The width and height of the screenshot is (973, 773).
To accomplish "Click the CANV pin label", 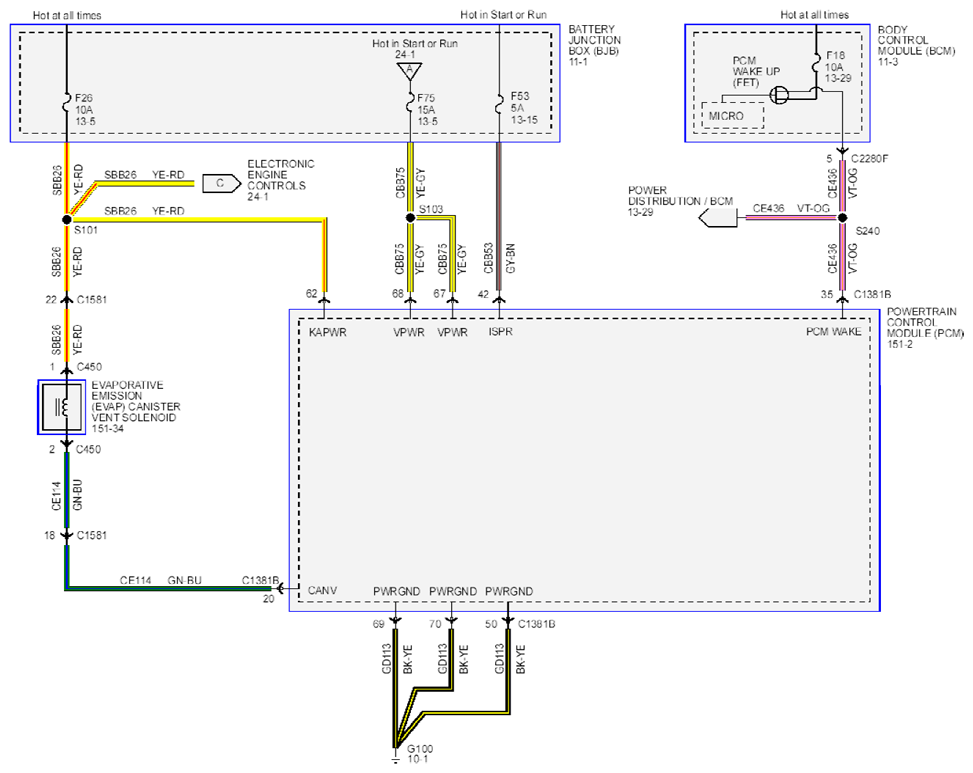I will [322, 590].
